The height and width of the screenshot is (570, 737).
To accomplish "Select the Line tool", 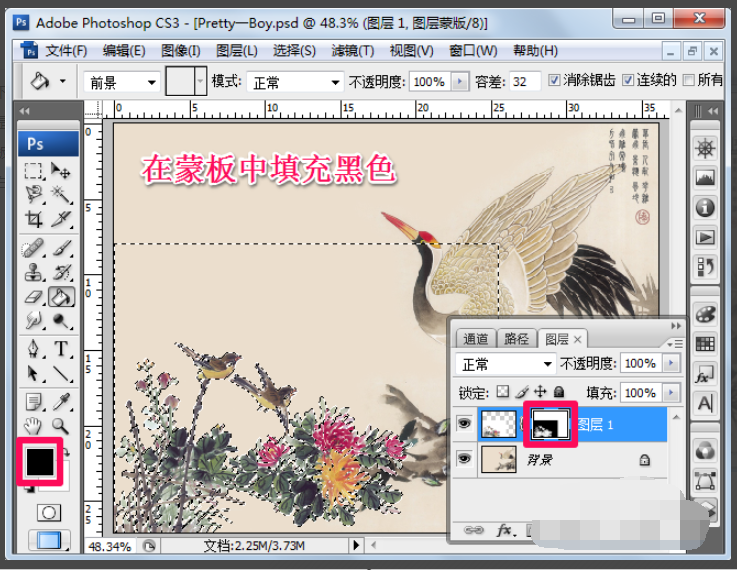I will tap(61, 374).
